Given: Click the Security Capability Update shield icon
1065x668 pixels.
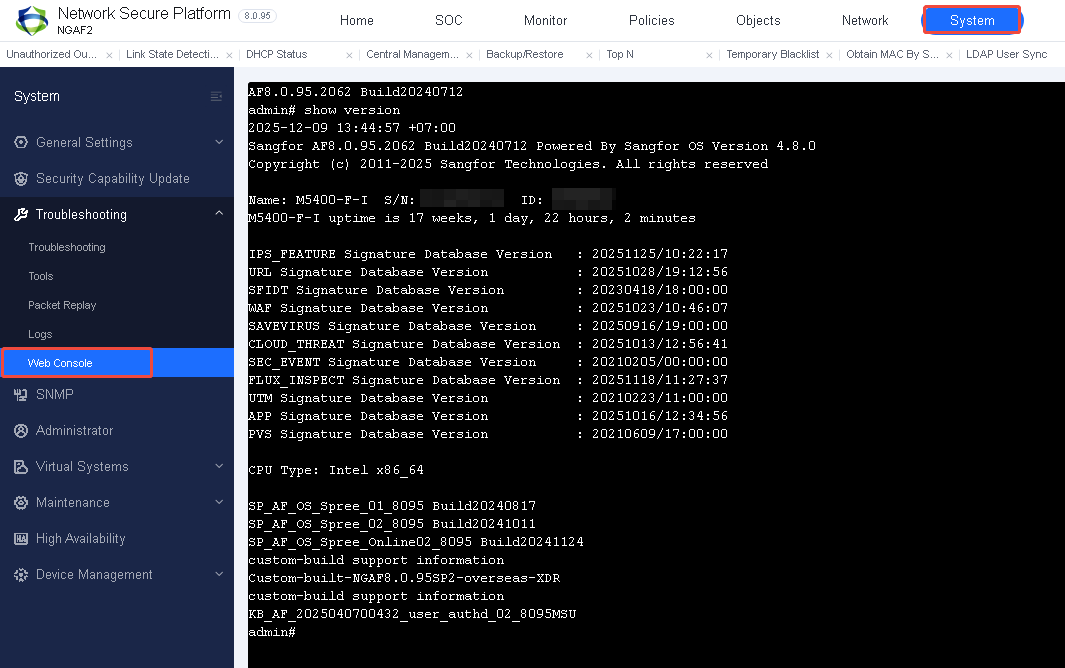Looking at the screenshot, I should point(21,179).
